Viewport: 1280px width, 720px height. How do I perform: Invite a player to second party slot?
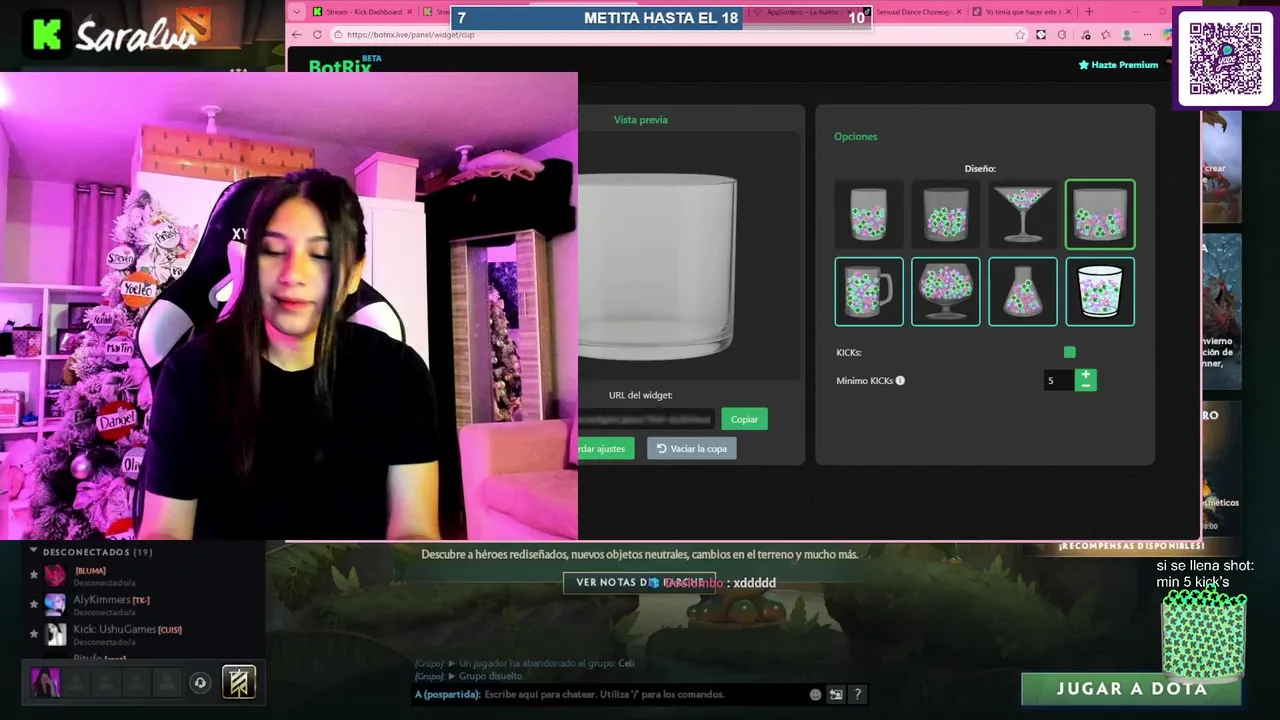(76, 682)
